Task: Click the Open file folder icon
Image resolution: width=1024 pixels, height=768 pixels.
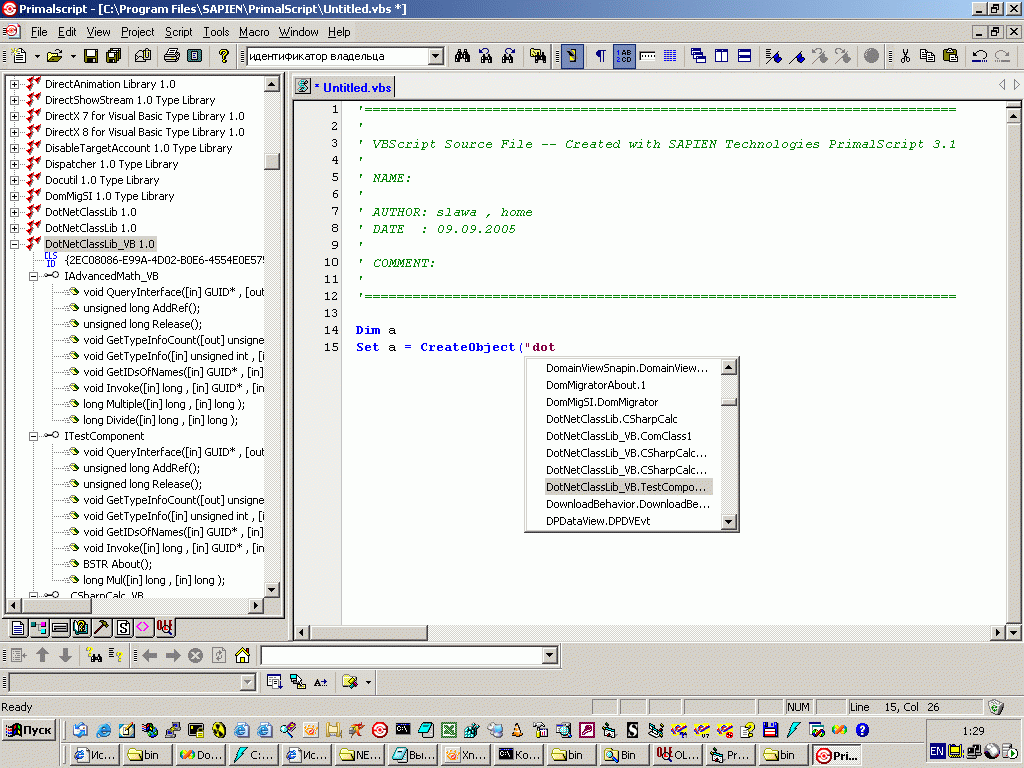Action: click(x=55, y=56)
